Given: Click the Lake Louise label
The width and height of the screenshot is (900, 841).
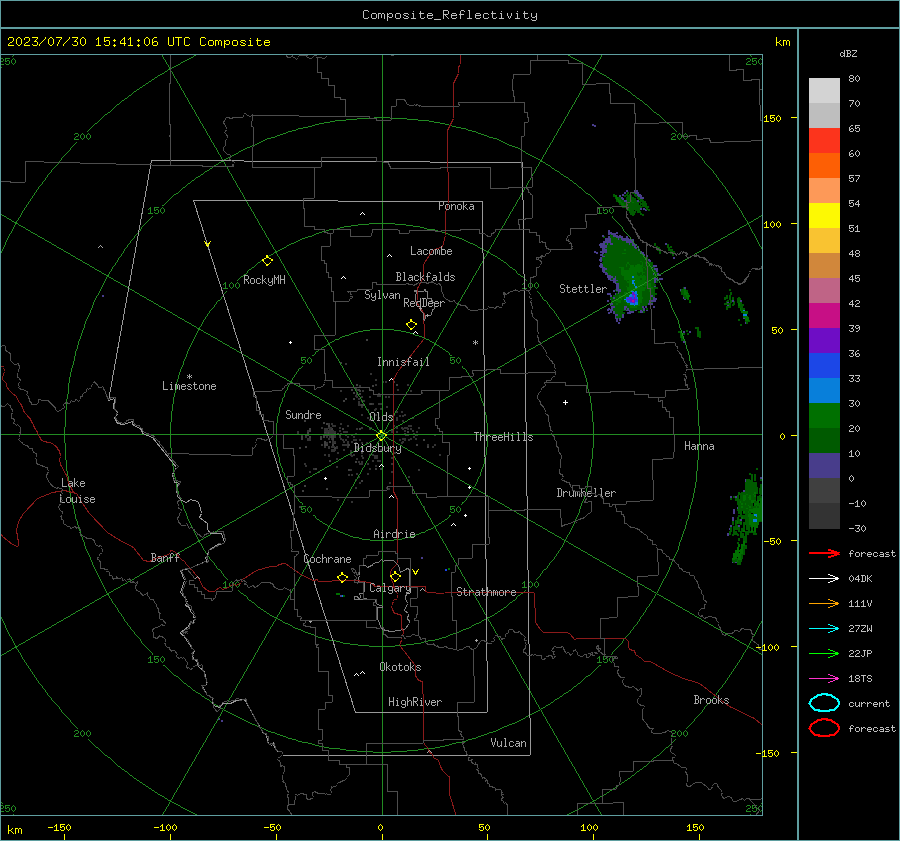Looking at the screenshot, I should tap(77, 491).
